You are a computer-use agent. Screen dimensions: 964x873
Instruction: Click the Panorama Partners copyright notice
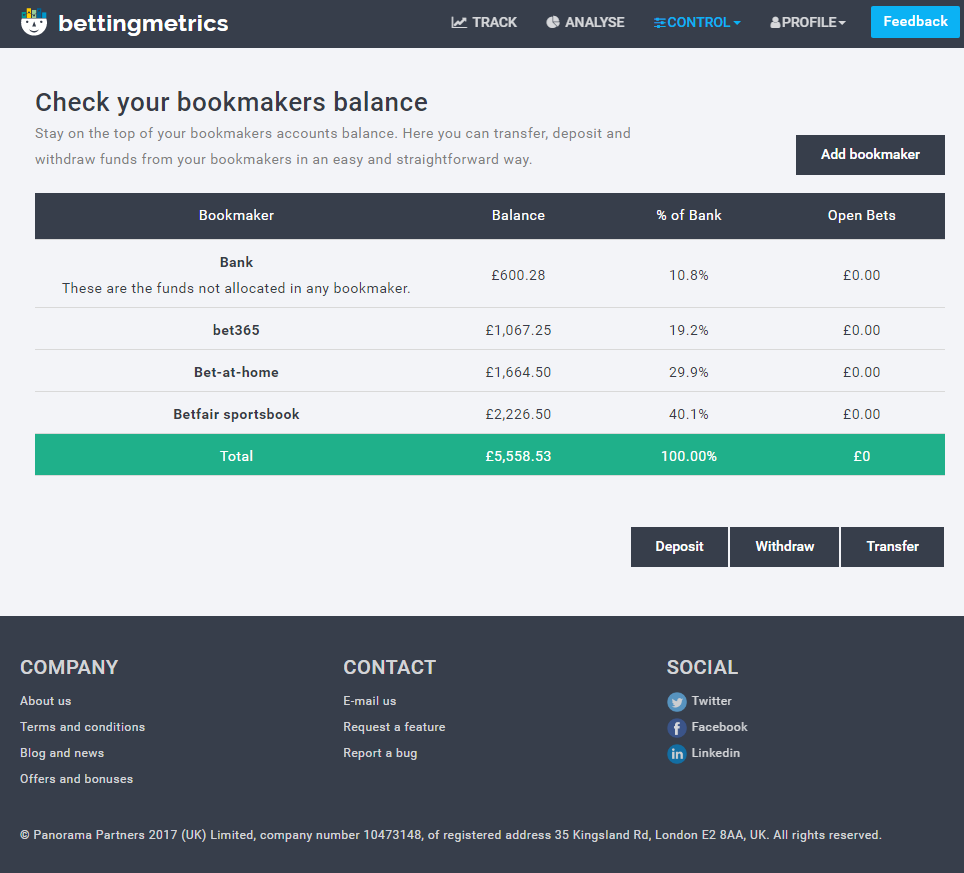tap(451, 835)
